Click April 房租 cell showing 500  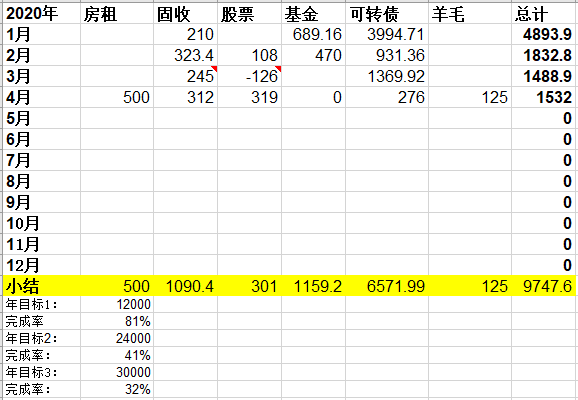tap(117, 97)
